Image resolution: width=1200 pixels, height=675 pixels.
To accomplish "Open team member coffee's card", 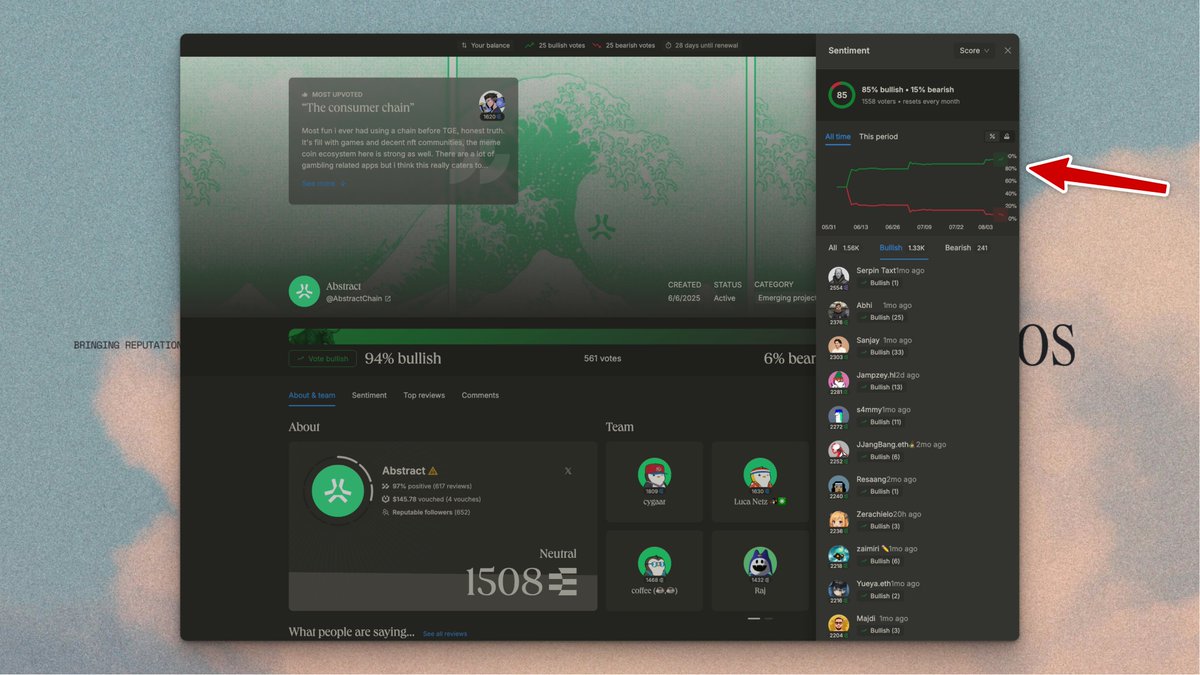I will (x=654, y=571).
